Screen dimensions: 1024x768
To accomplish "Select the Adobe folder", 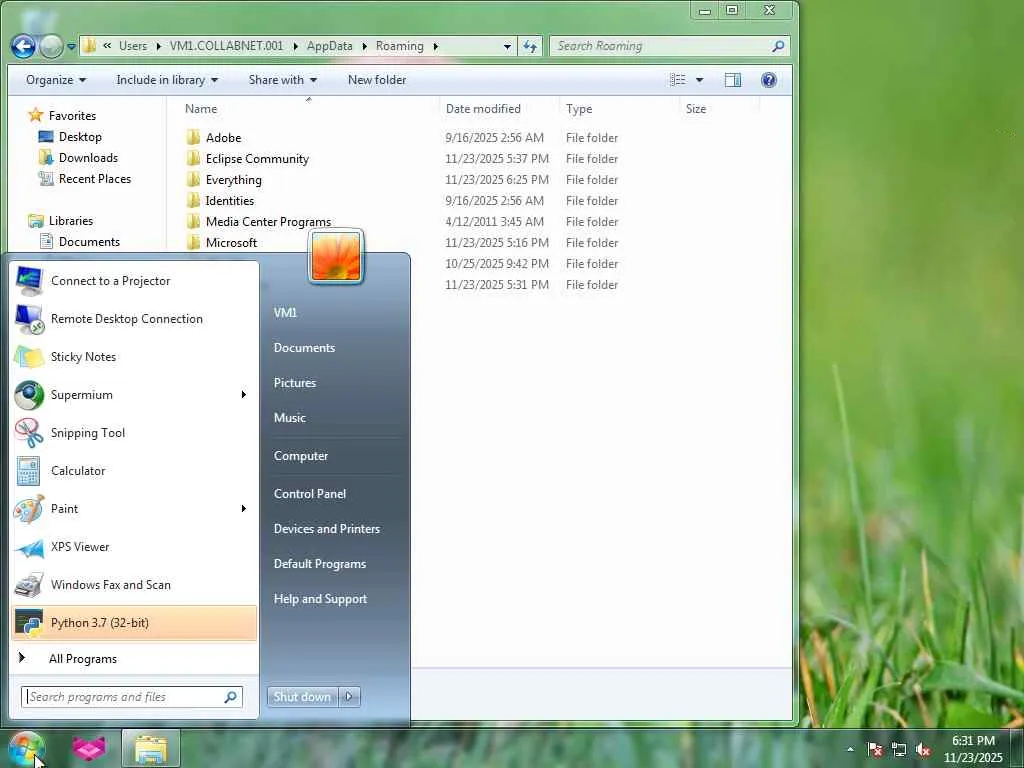I will (223, 138).
